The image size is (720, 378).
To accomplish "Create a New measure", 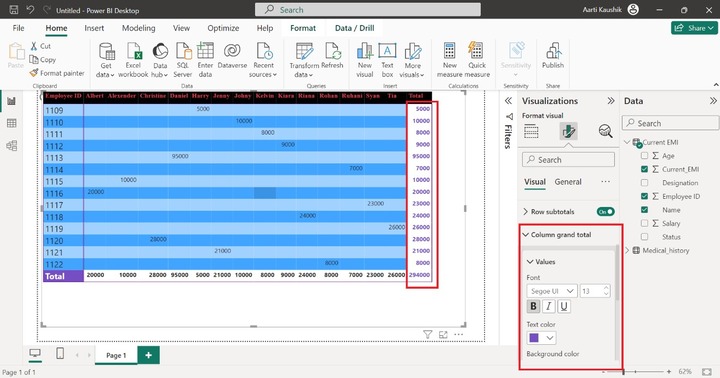I will (450, 60).
